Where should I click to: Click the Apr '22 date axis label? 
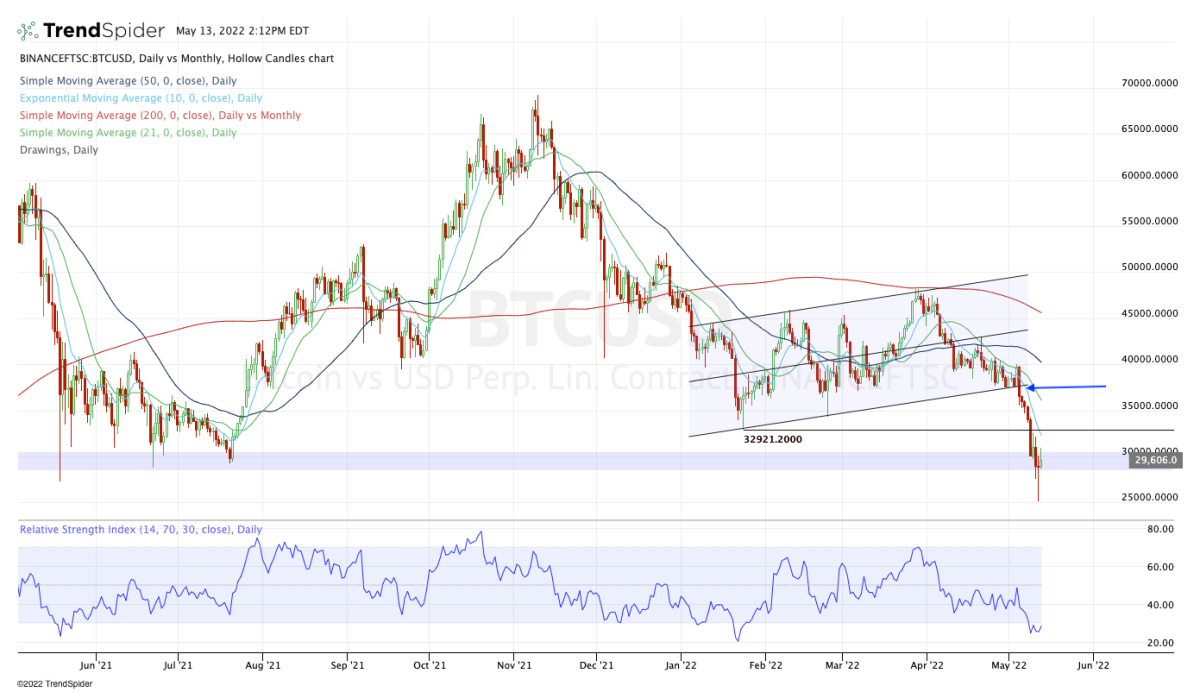click(x=927, y=663)
